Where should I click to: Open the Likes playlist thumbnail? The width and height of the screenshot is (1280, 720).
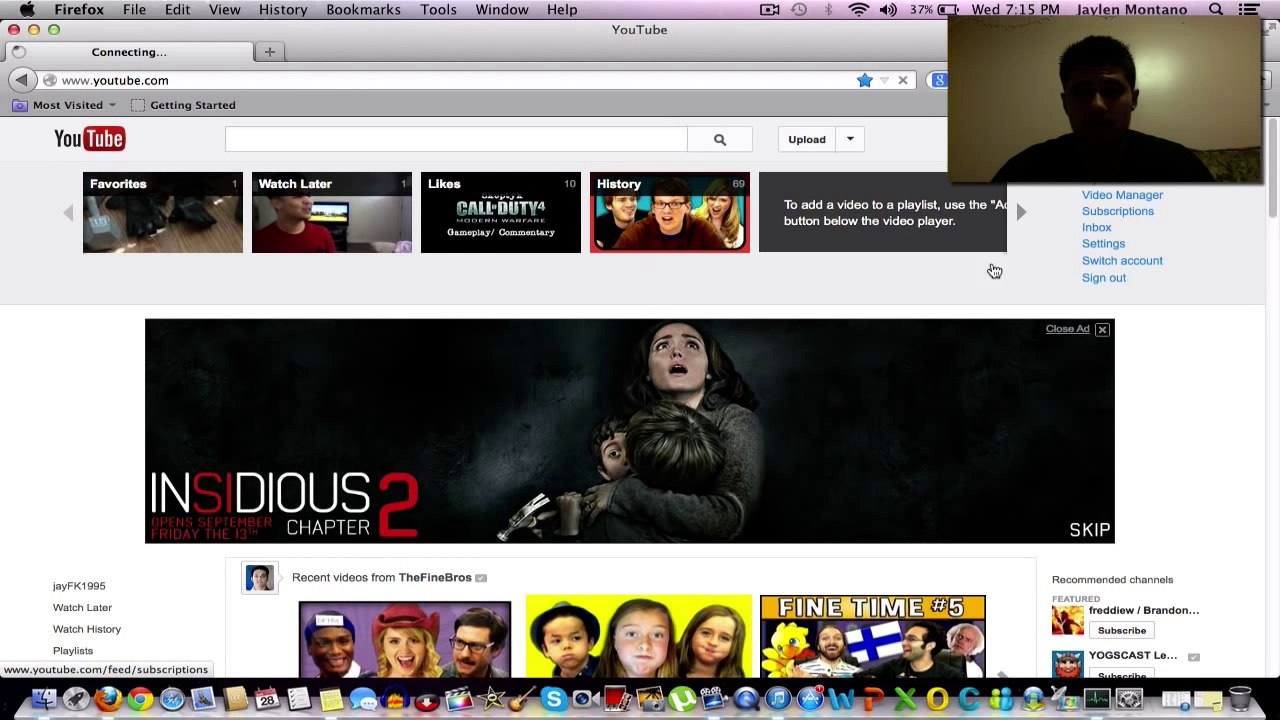[501, 212]
